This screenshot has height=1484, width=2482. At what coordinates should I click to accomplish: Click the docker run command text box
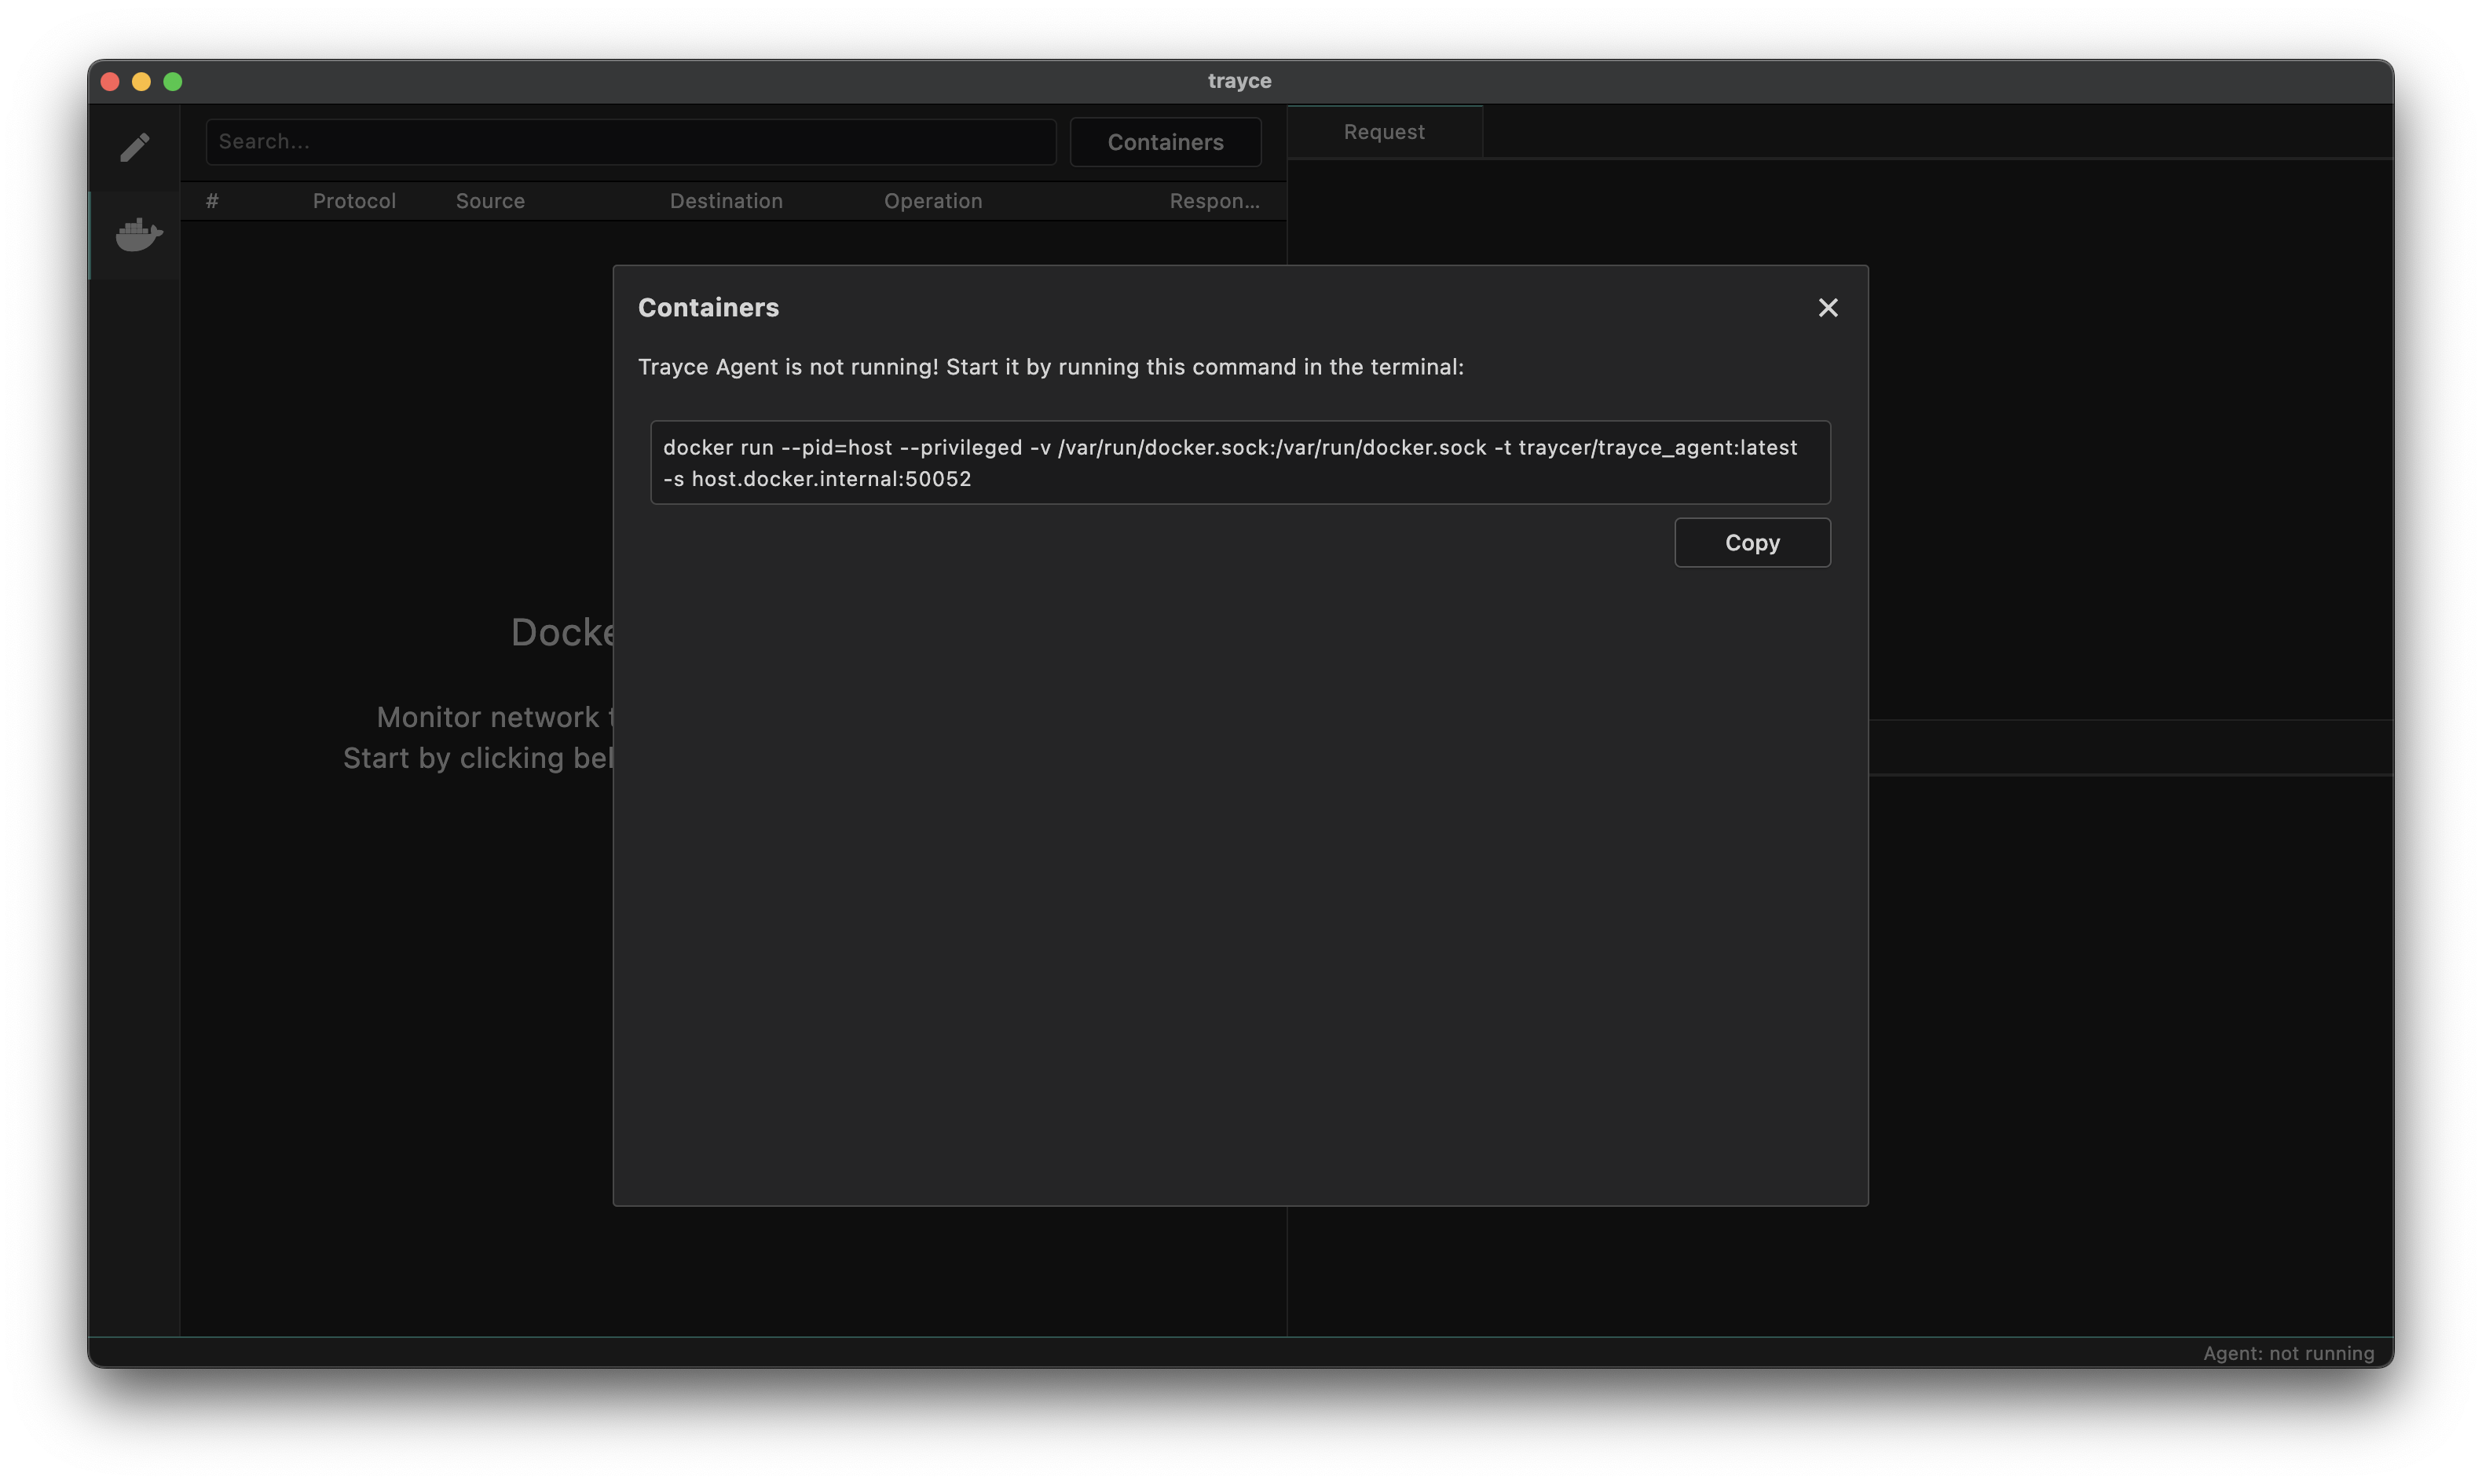(1240, 462)
